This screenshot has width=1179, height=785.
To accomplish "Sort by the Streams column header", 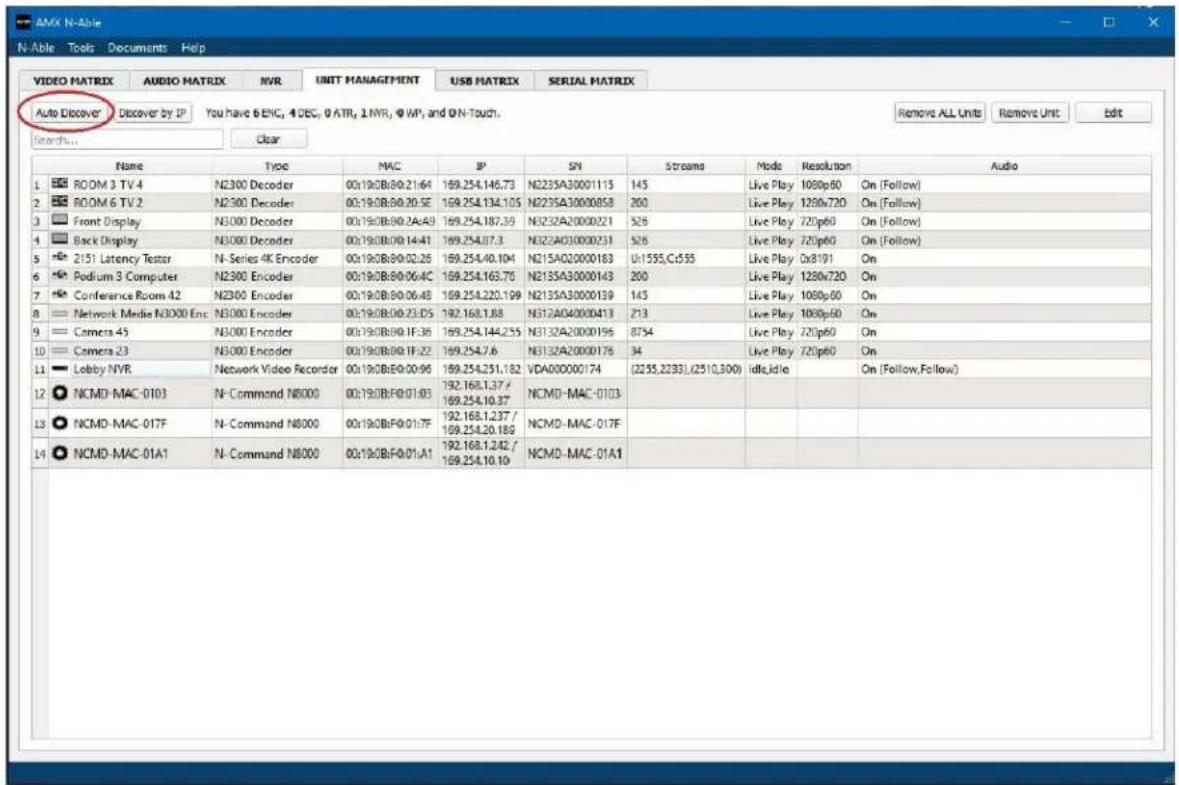I will point(686,165).
